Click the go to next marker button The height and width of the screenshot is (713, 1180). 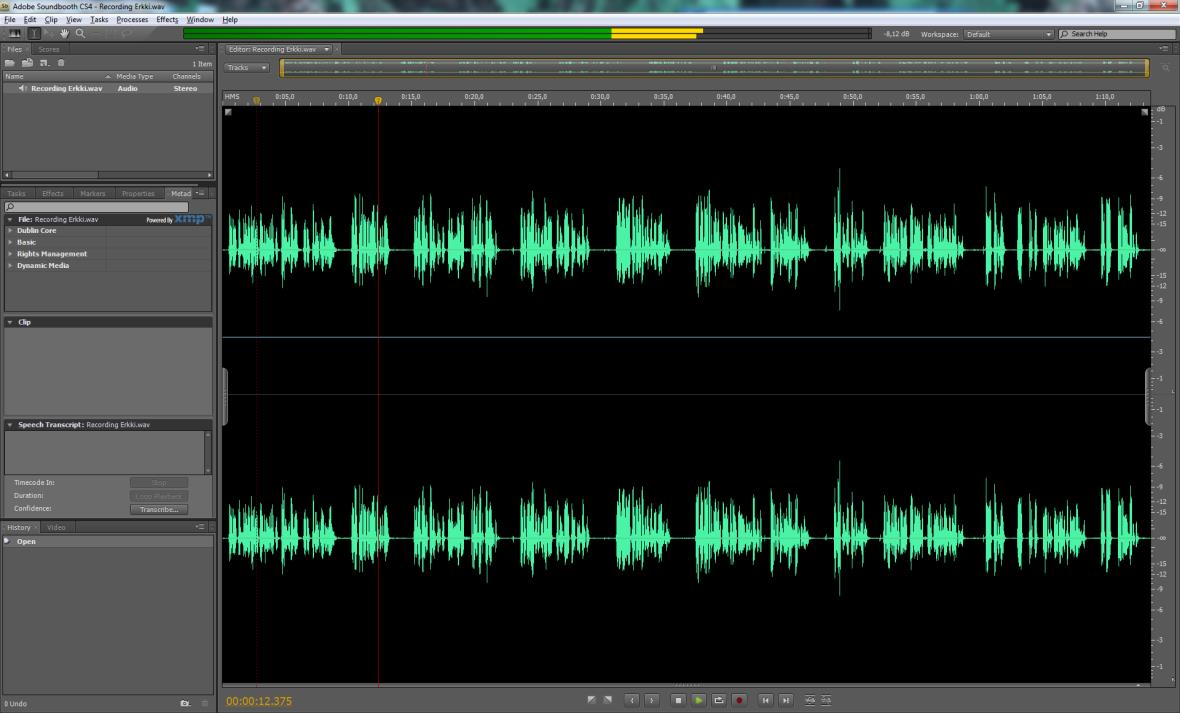[652, 700]
